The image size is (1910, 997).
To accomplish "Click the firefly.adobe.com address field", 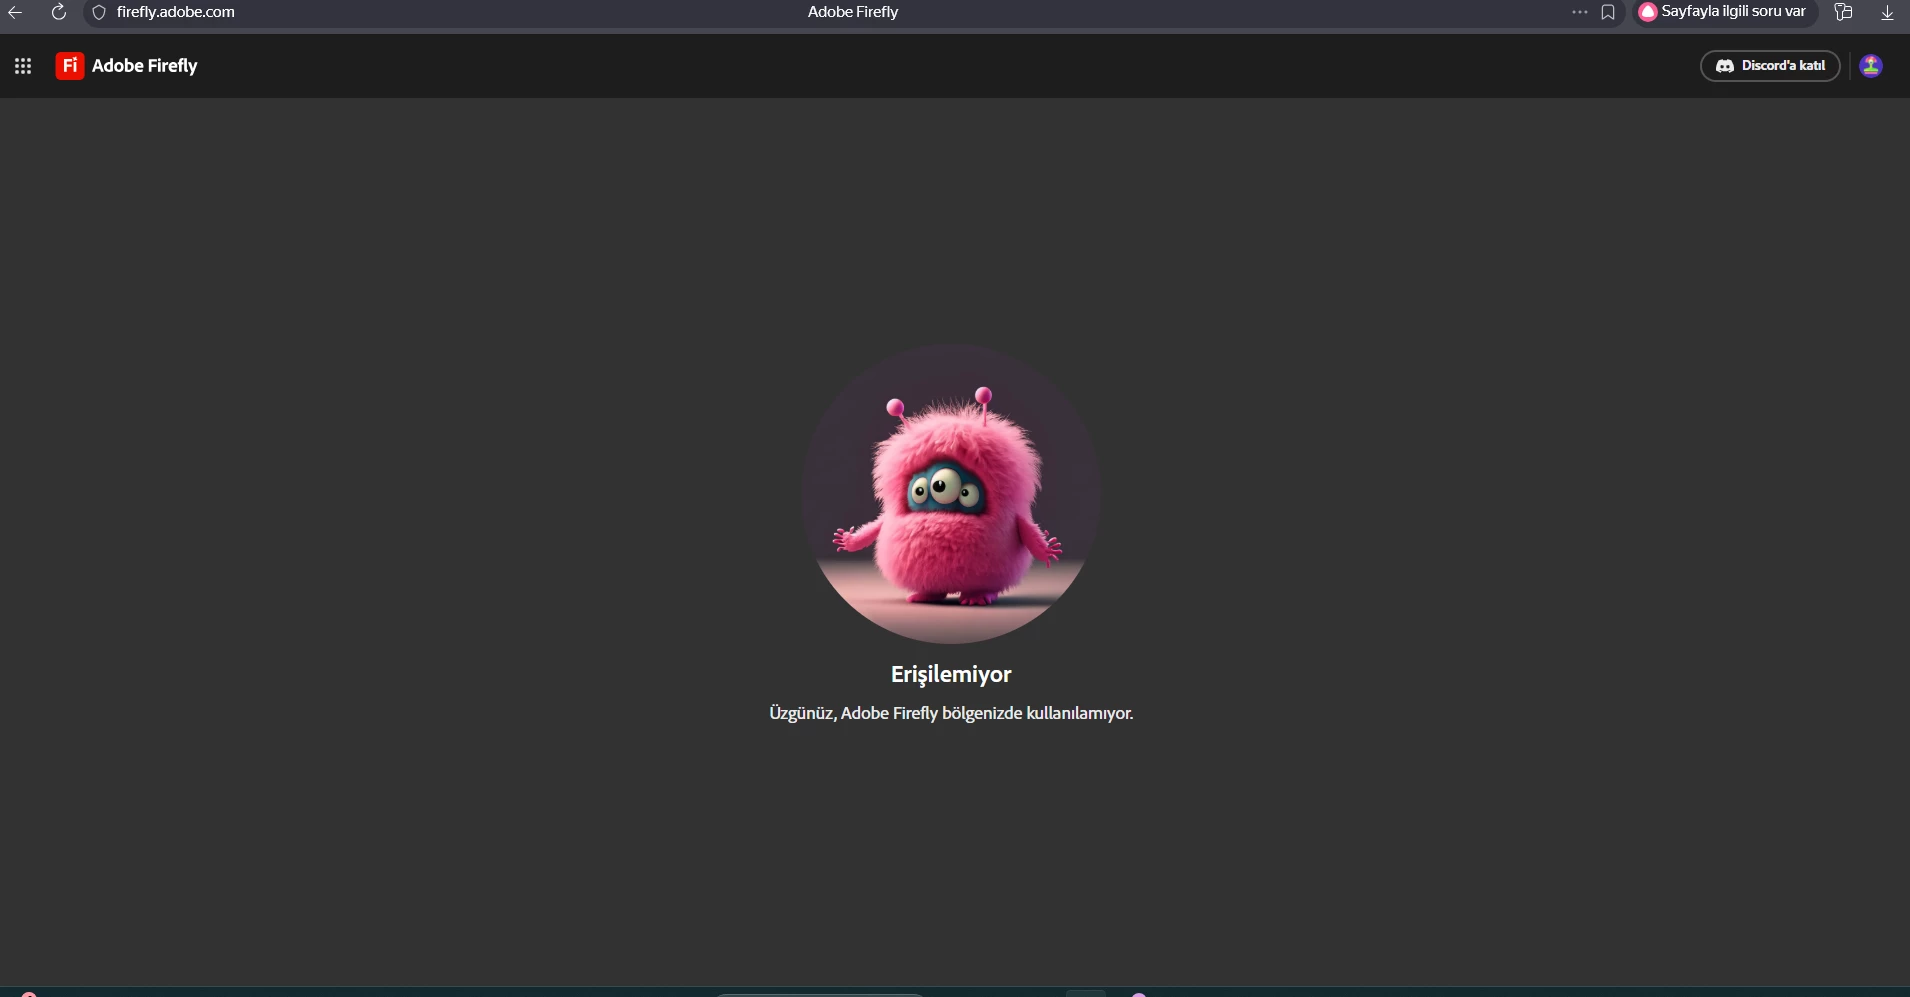I will (x=176, y=12).
